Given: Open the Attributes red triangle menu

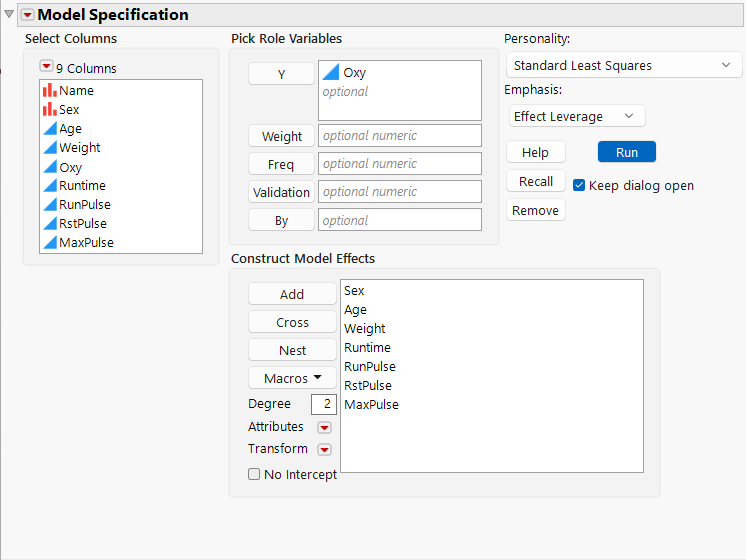Looking at the screenshot, I should (x=324, y=427).
